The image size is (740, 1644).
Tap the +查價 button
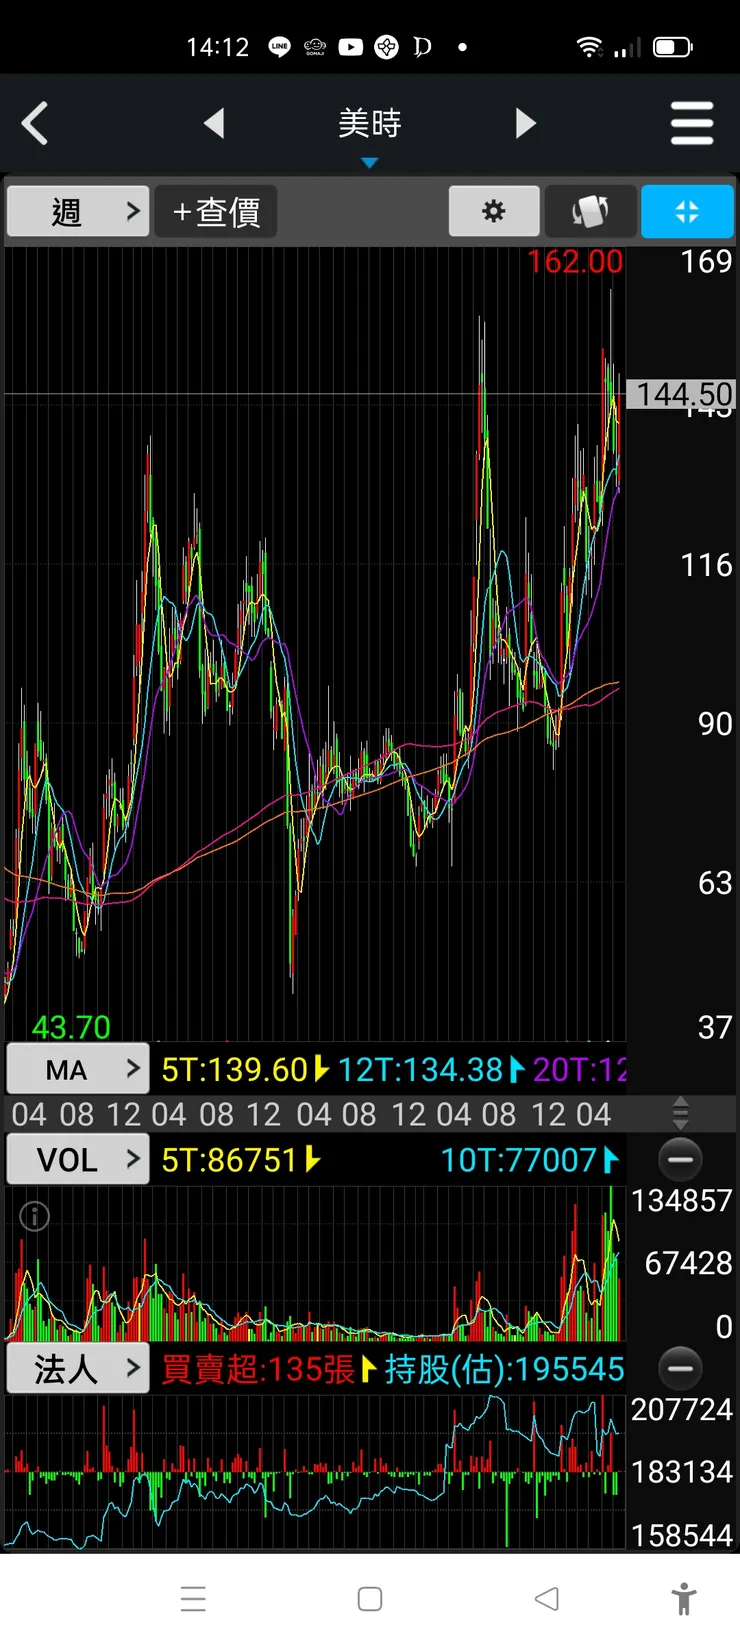tap(216, 211)
